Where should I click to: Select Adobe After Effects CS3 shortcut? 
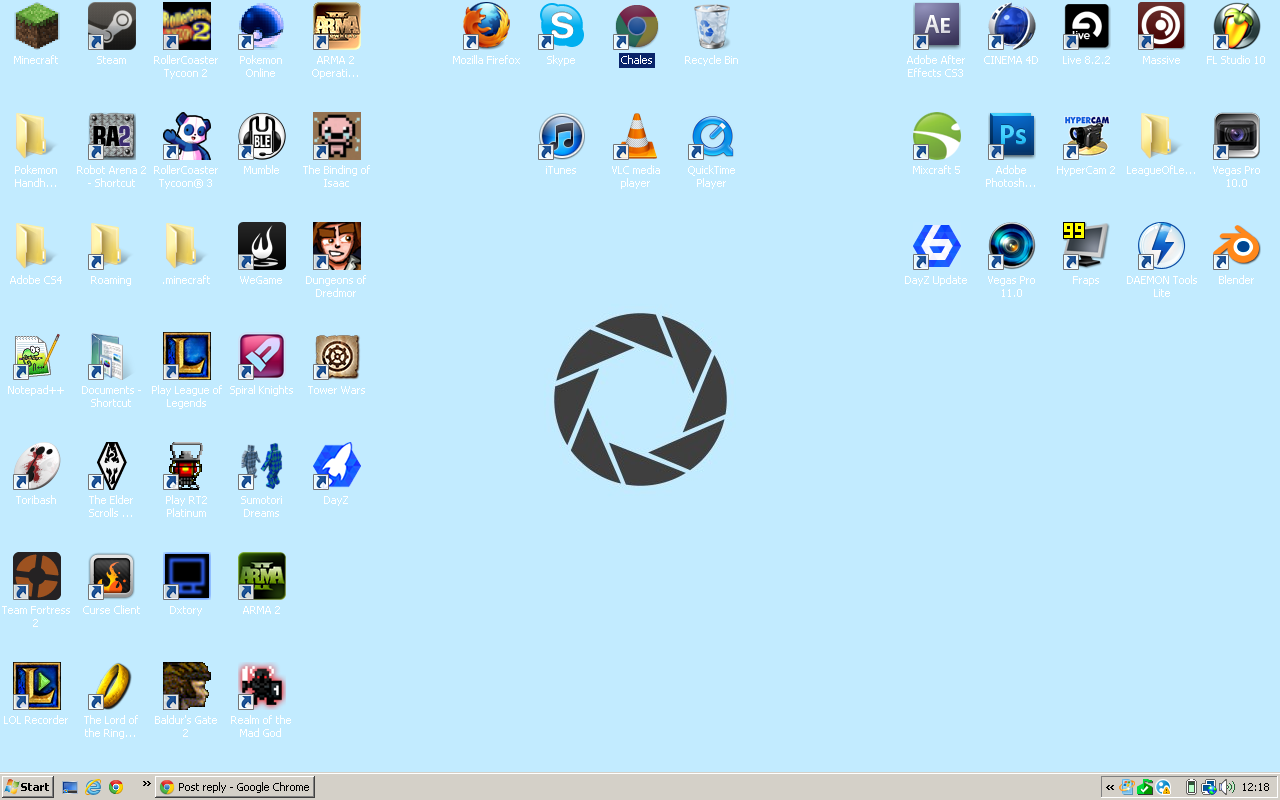point(936,27)
